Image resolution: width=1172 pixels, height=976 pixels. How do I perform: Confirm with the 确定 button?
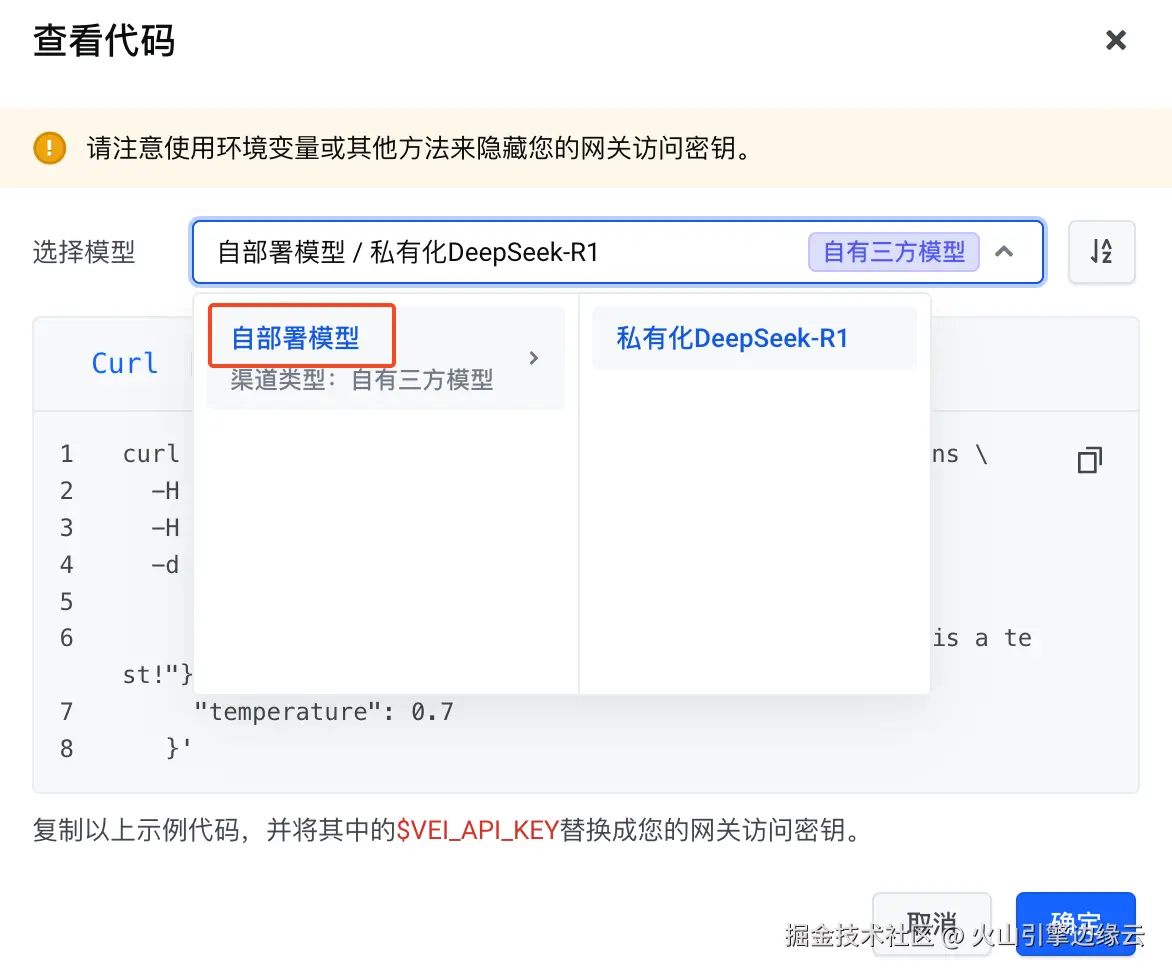pyautogui.click(x=1076, y=924)
